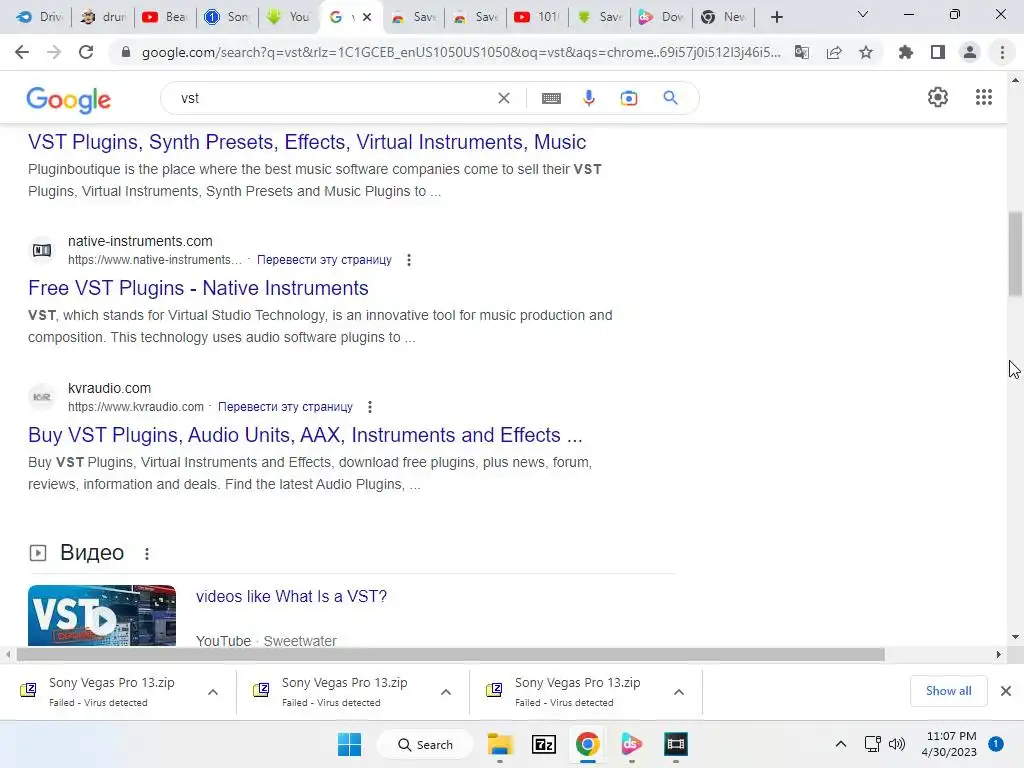The width and height of the screenshot is (1024, 768).
Task: Share this page icon
Action: click(834, 52)
